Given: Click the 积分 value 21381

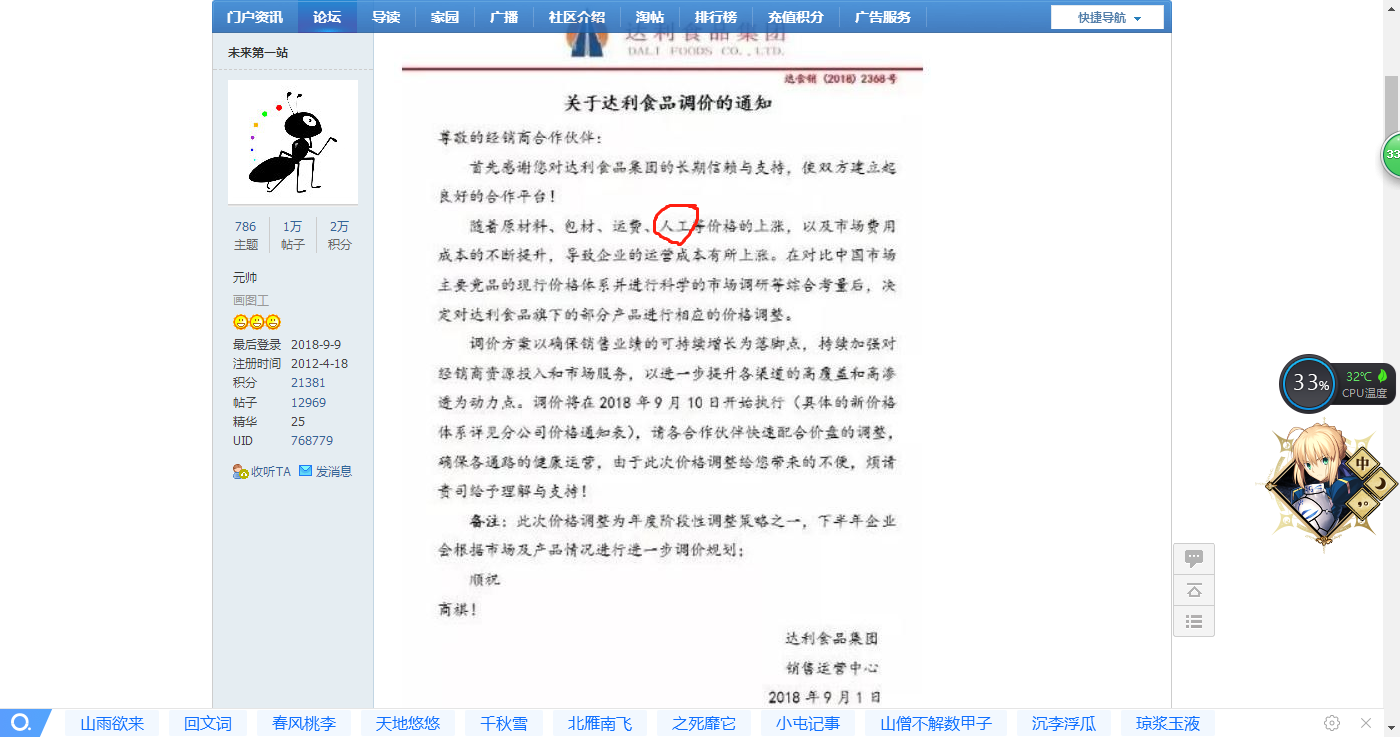Looking at the screenshot, I should [x=308, y=383].
